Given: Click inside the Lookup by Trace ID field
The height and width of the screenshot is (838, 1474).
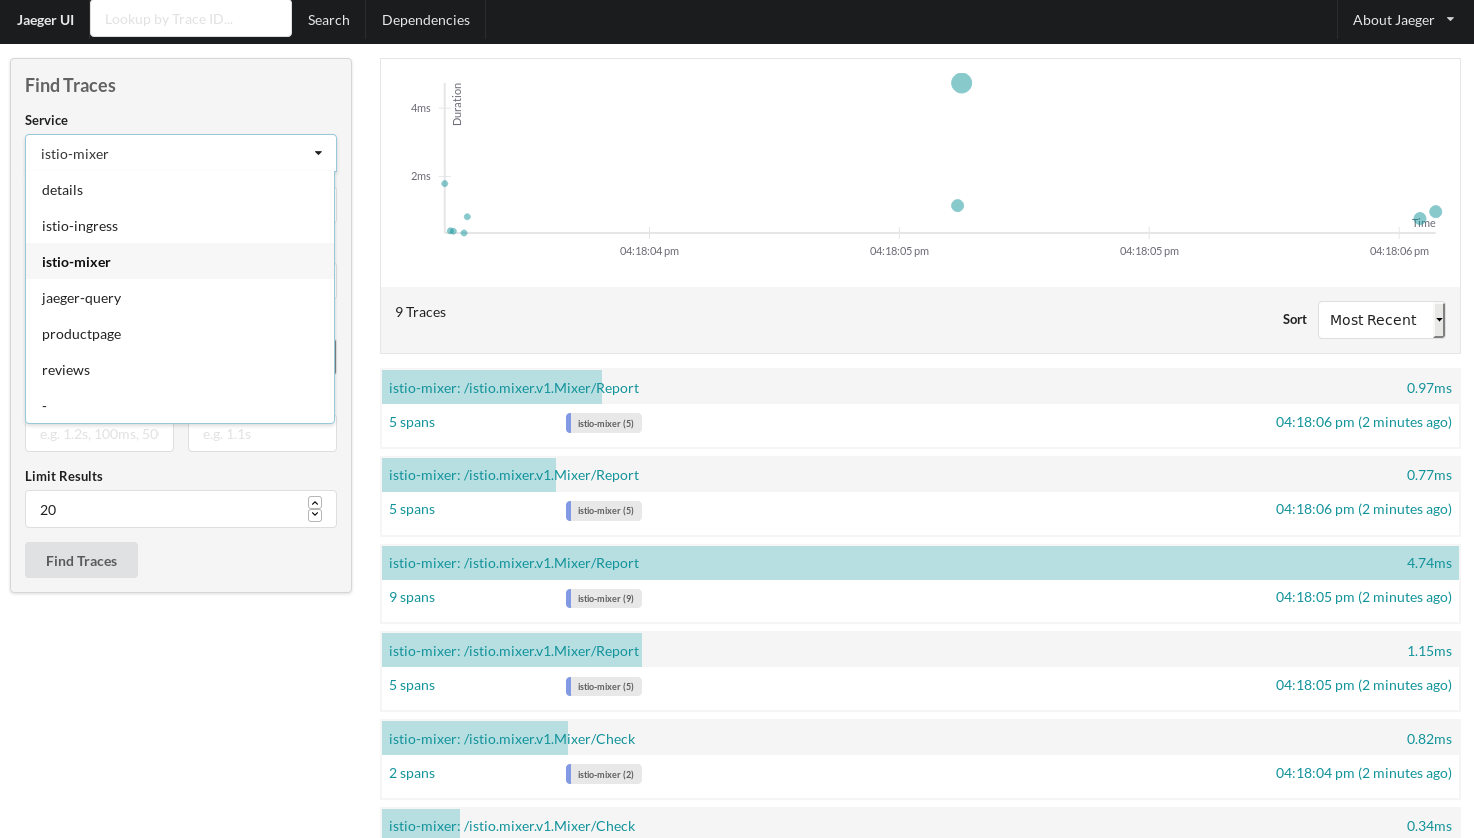Looking at the screenshot, I should tap(190, 18).
